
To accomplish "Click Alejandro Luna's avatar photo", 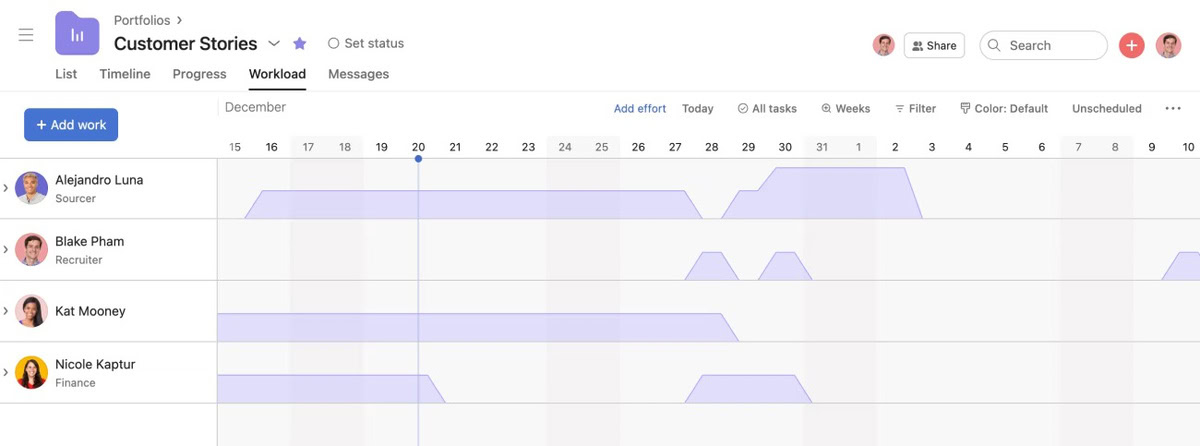I will pyautogui.click(x=32, y=188).
